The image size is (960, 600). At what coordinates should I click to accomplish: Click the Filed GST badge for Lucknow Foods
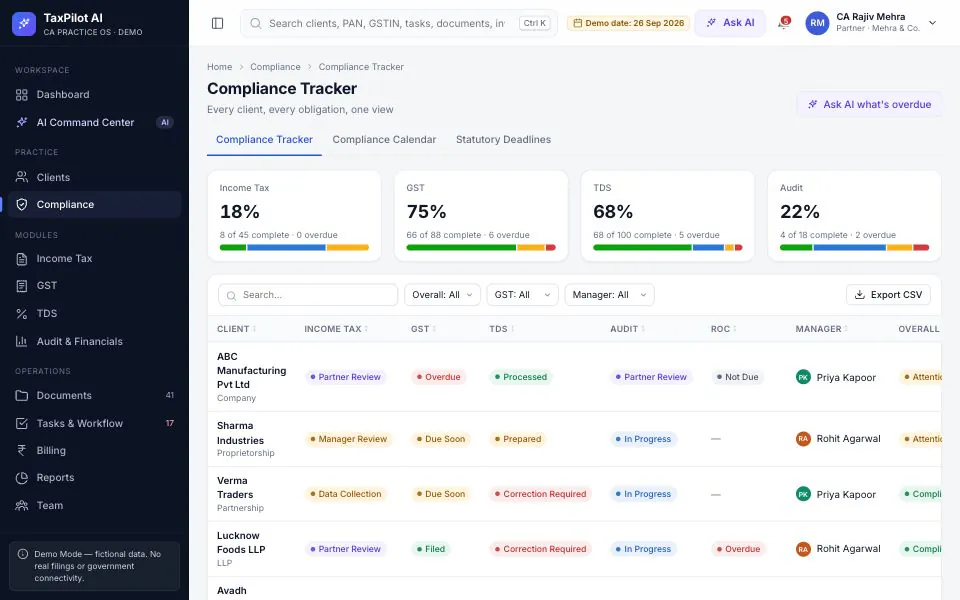pyautogui.click(x=431, y=549)
